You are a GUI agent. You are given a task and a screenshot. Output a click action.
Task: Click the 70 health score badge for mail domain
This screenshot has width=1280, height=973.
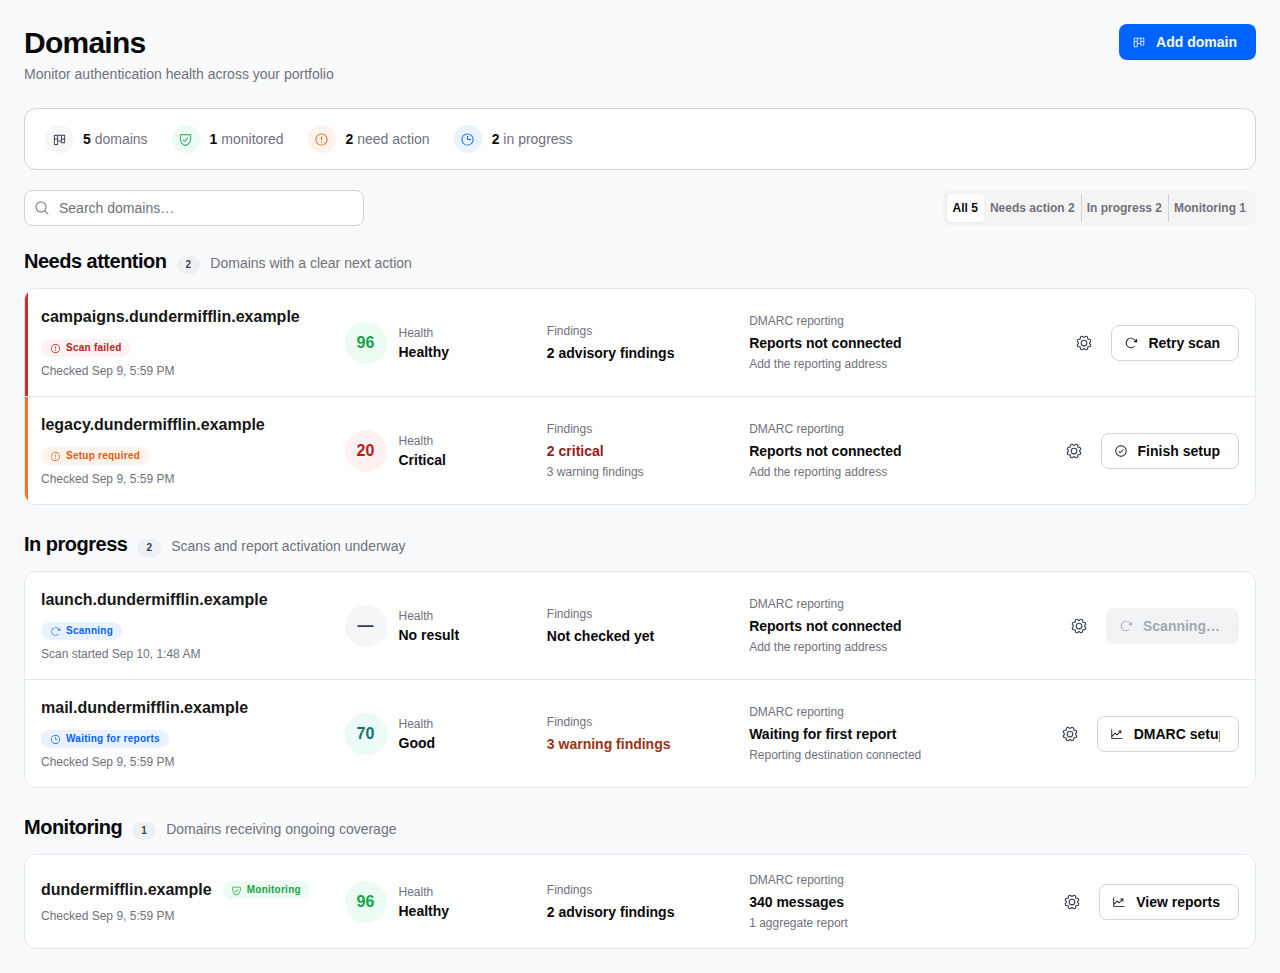(x=366, y=734)
